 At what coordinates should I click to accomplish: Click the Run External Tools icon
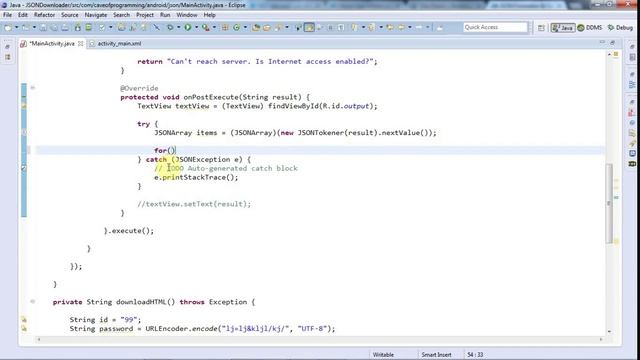205,27
